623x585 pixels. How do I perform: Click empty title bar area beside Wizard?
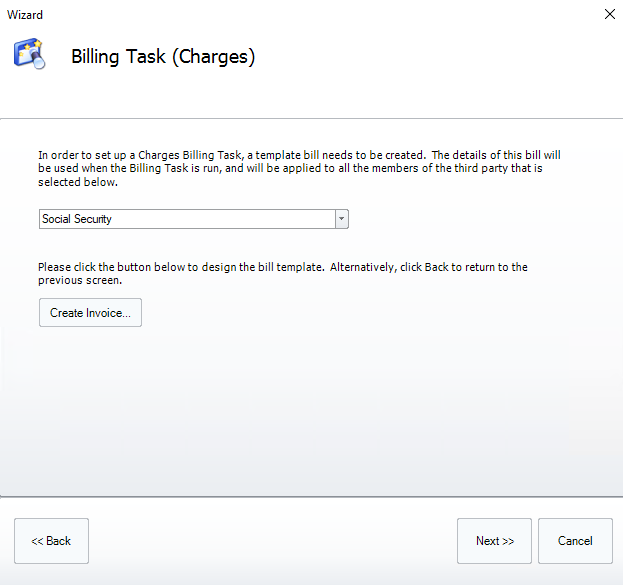click(300, 15)
